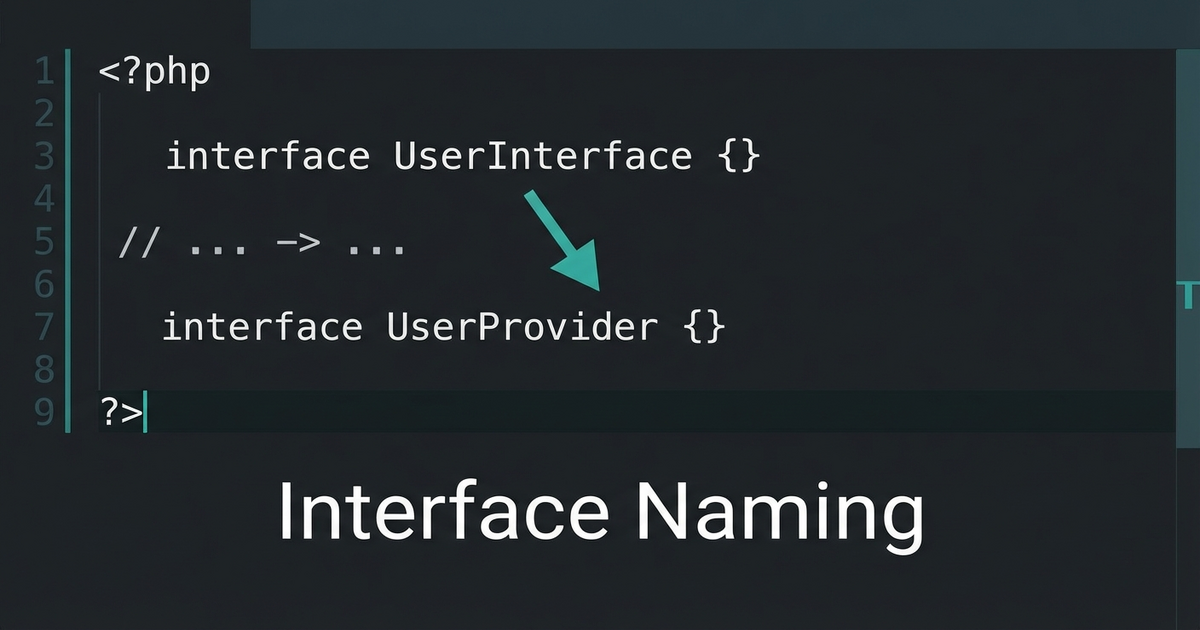Select the UserProvider identifier

[521, 326]
